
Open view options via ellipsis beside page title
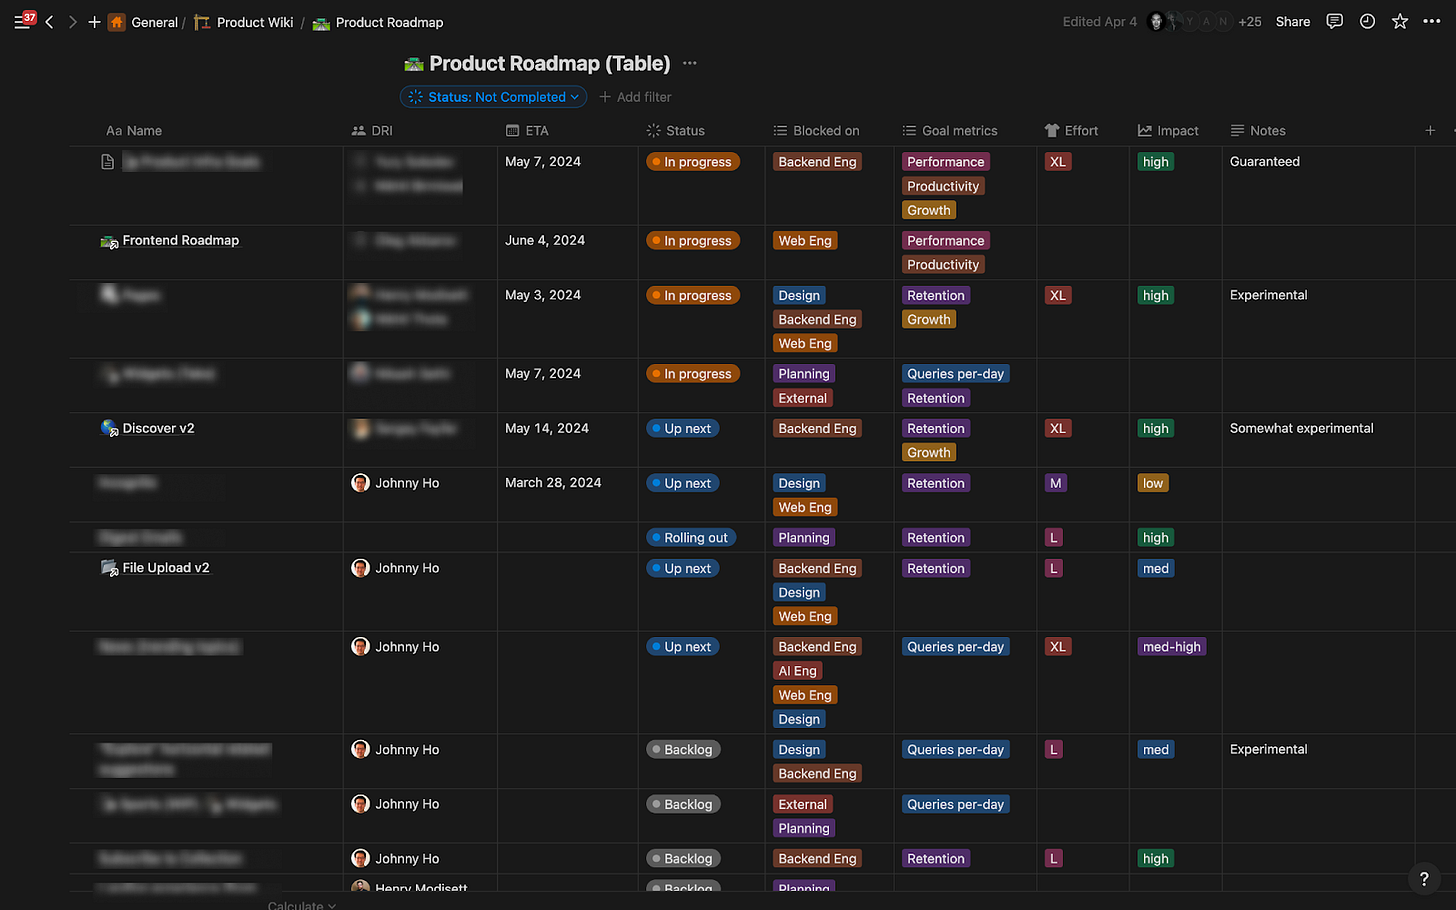coord(688,63)
